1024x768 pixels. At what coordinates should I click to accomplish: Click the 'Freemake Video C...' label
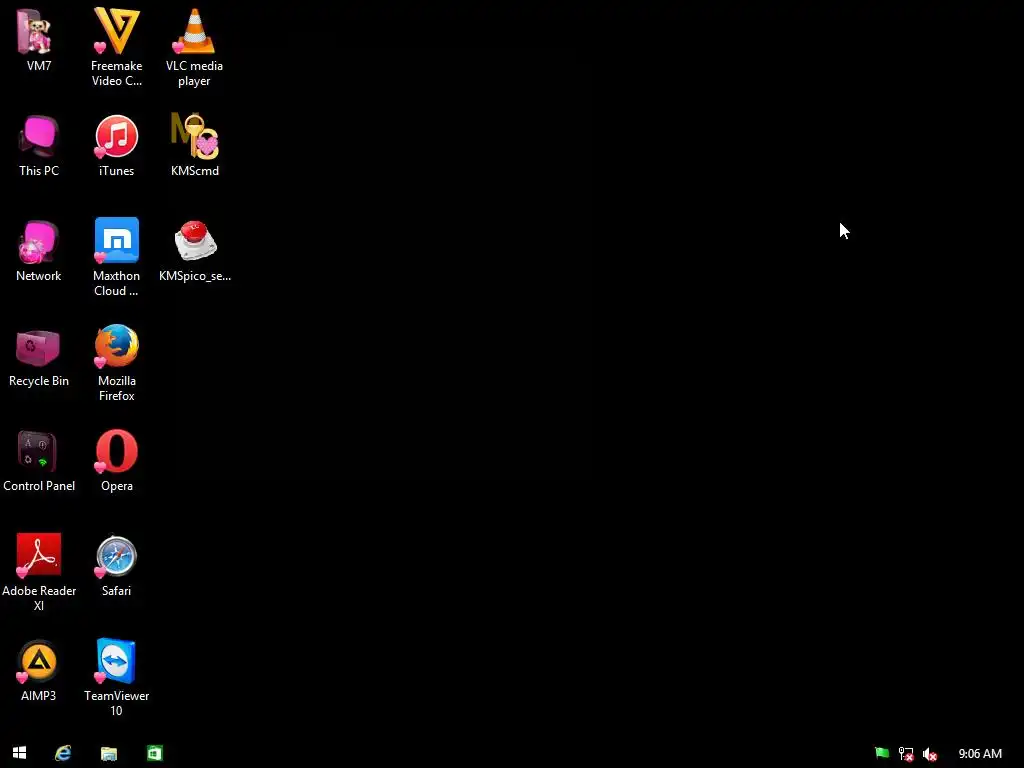116,73
